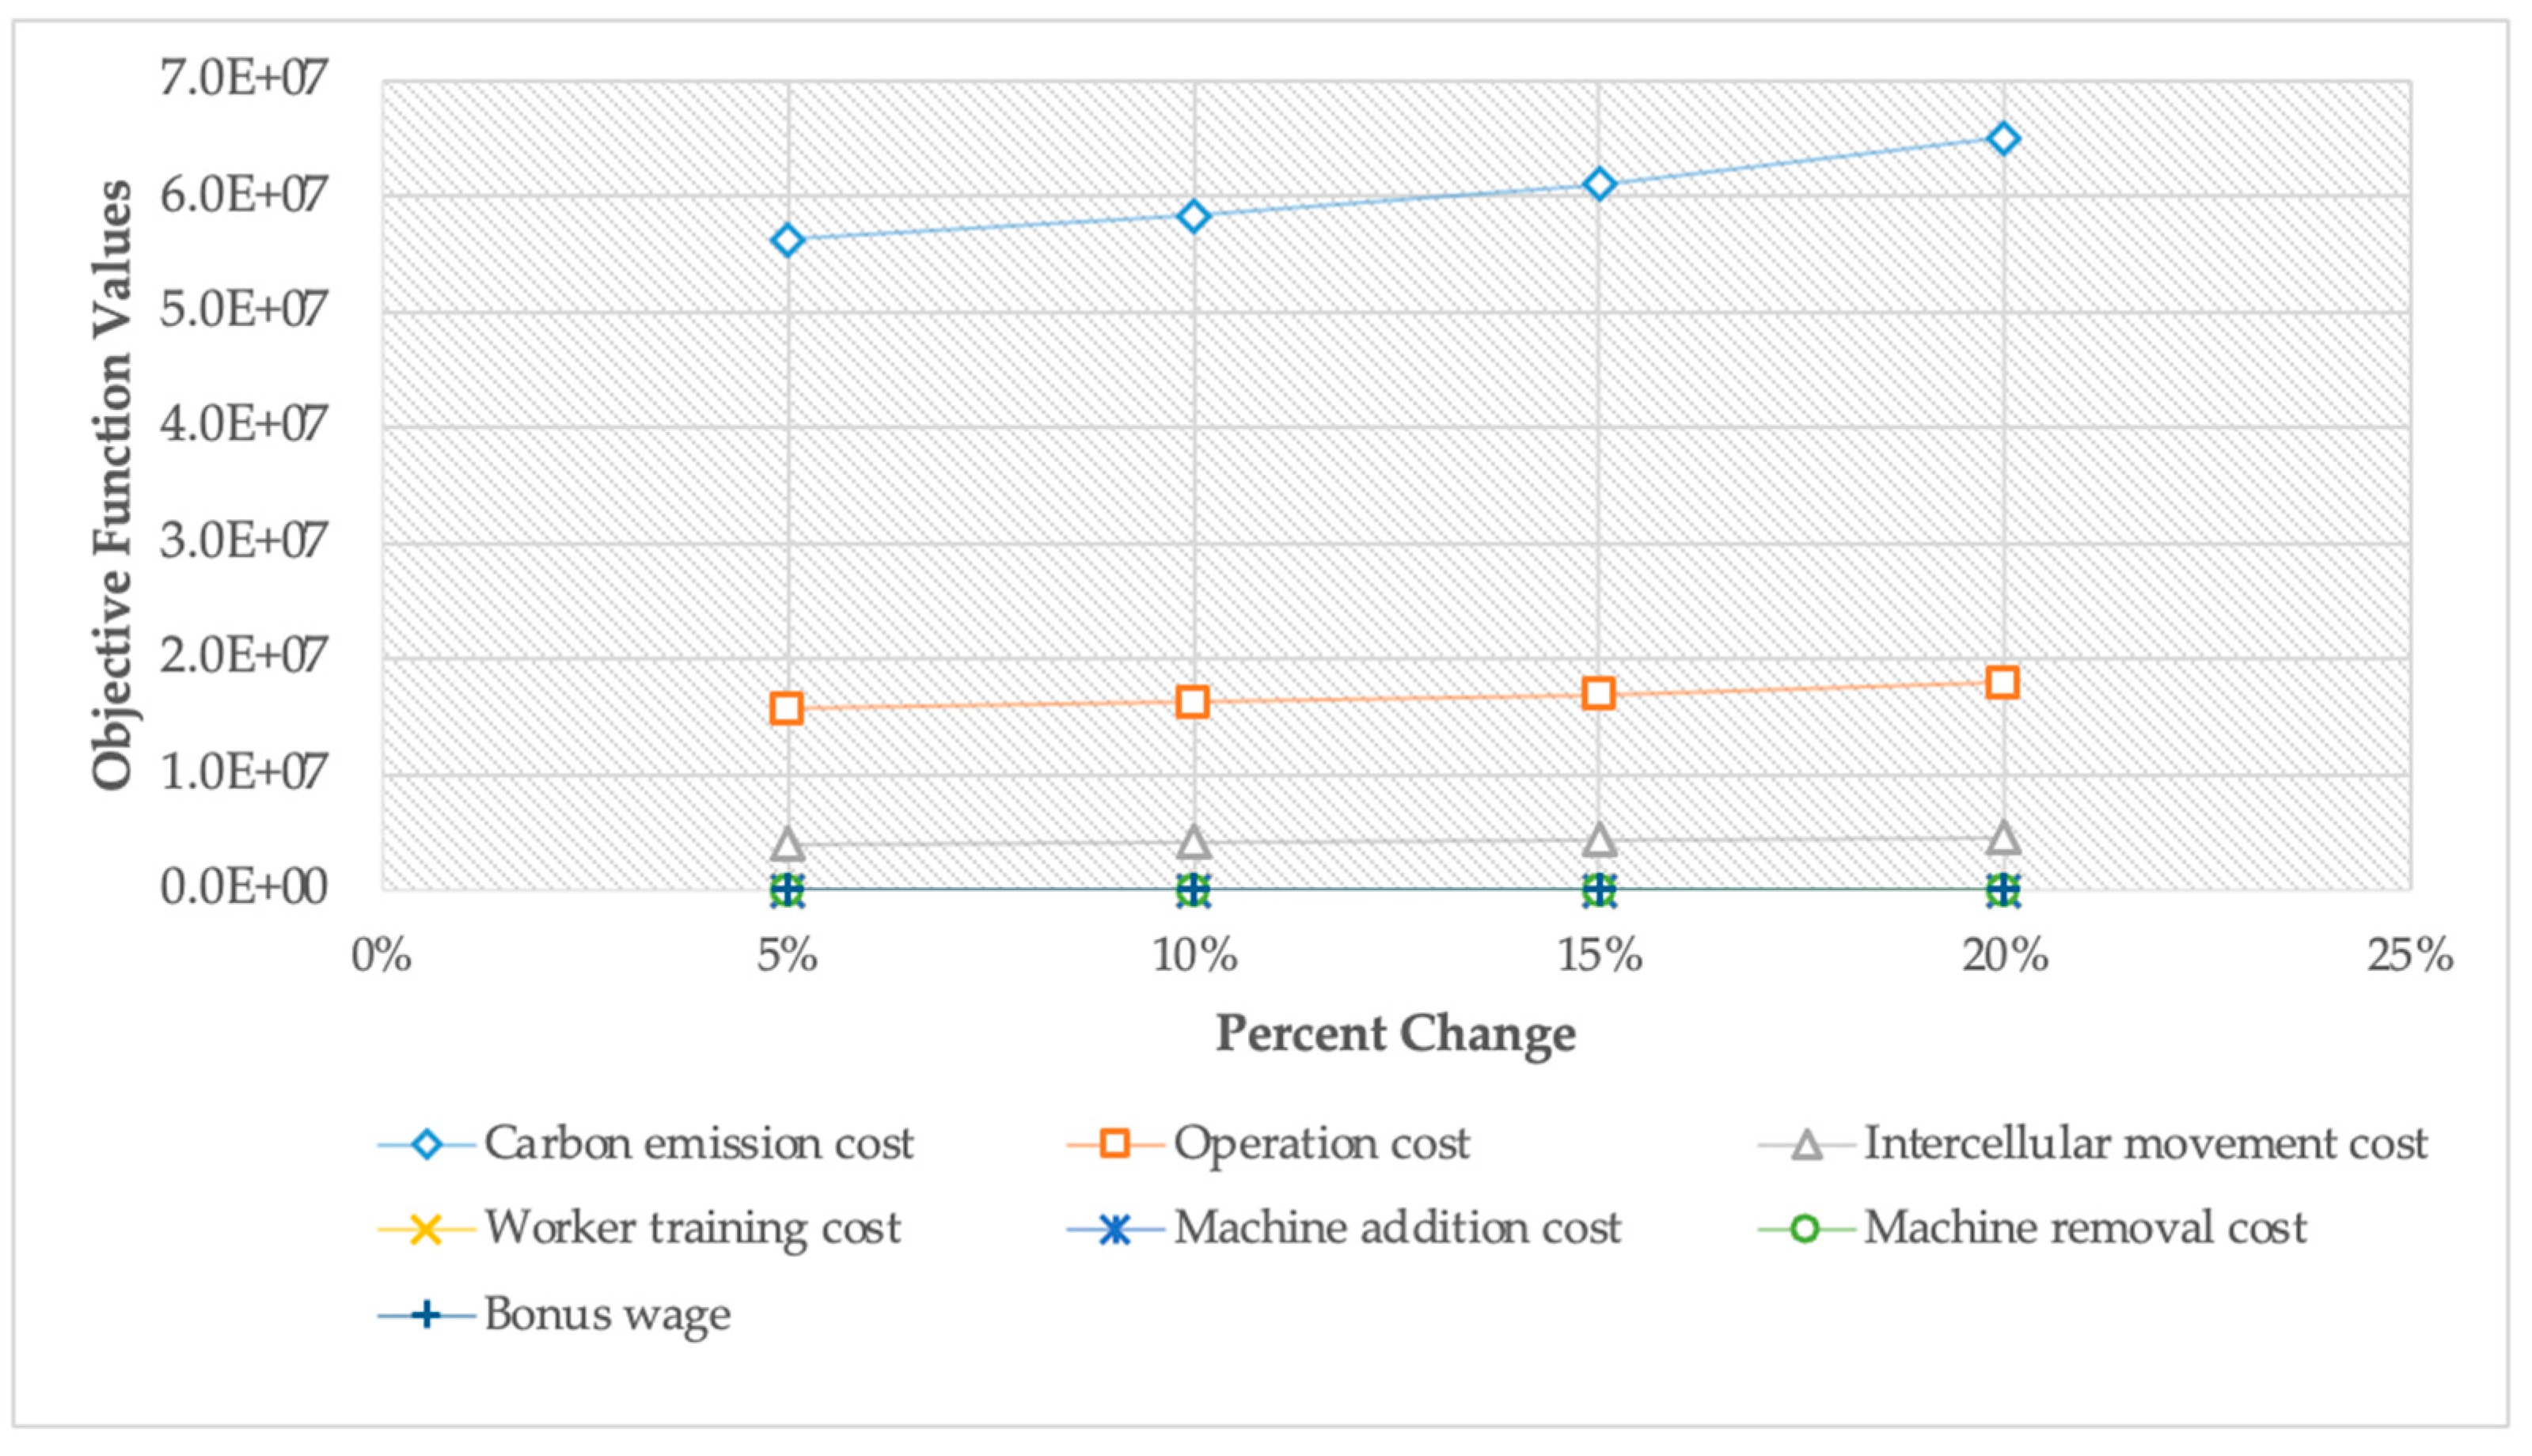Click the Machine removal cost legend circle marker

pyautogui.click(x=1806, y=1229)
